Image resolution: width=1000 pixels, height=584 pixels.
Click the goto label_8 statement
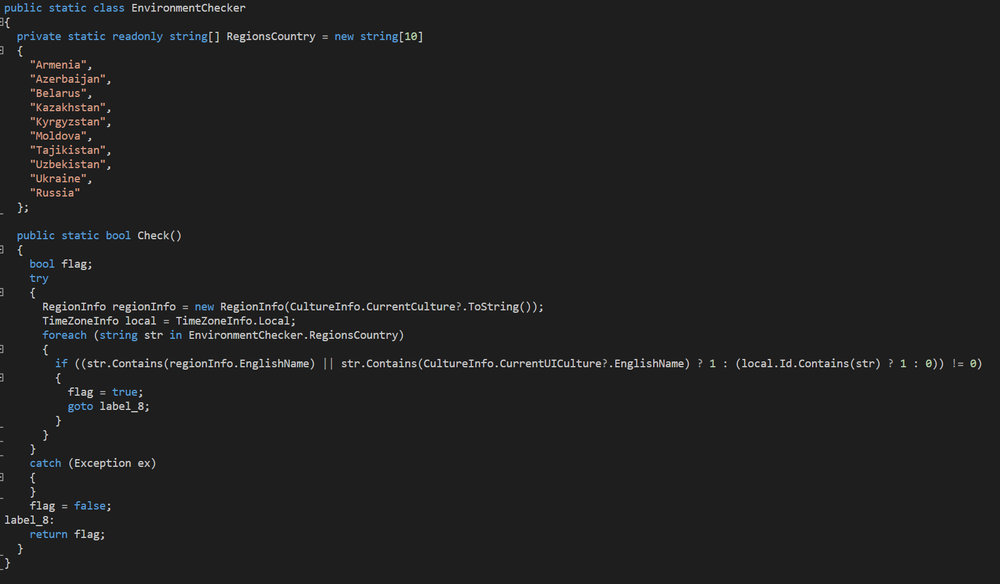coord(108,407)
